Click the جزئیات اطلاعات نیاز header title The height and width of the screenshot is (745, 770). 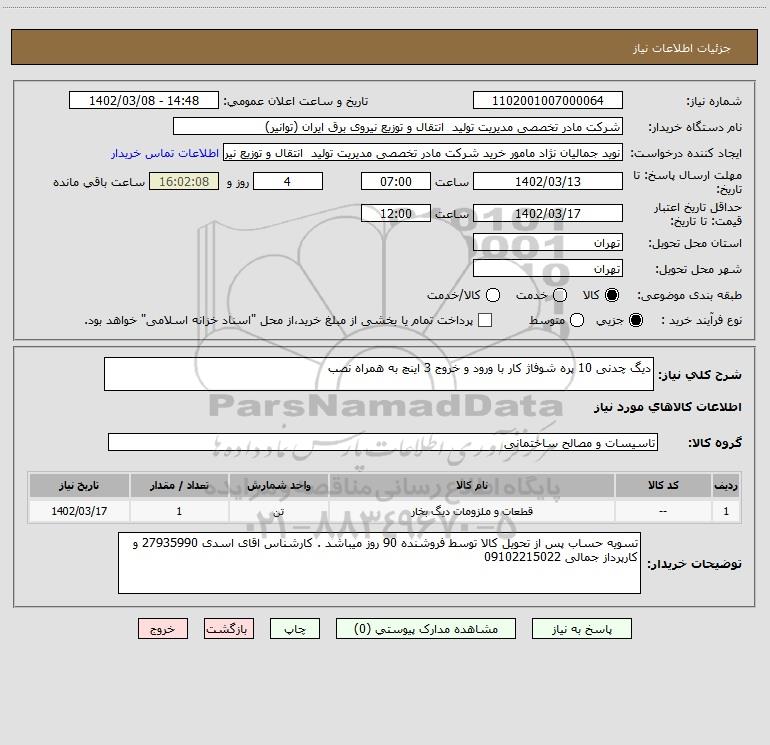682,48
